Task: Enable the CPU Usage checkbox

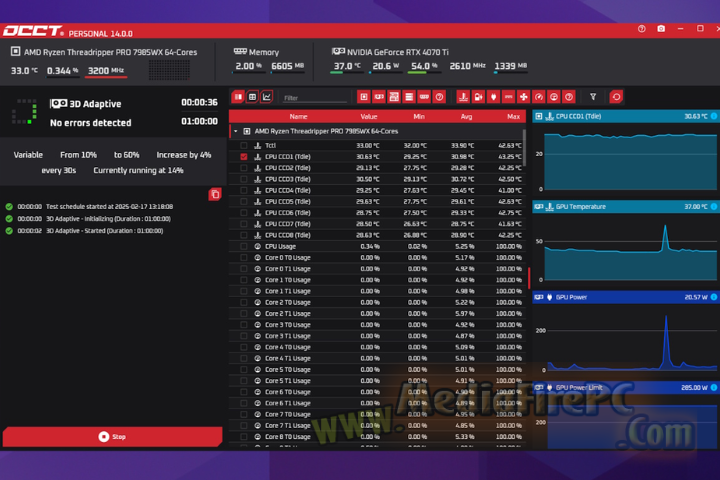Action: coord(244,246)
